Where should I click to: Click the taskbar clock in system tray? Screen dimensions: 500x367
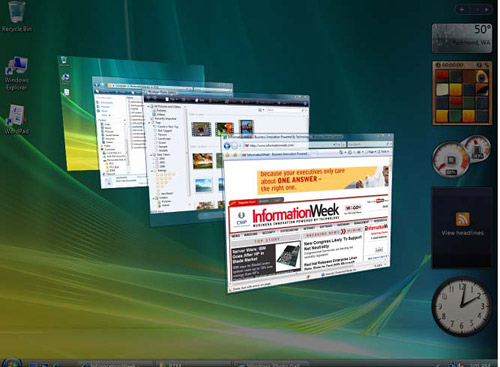(x=480, y=365)
